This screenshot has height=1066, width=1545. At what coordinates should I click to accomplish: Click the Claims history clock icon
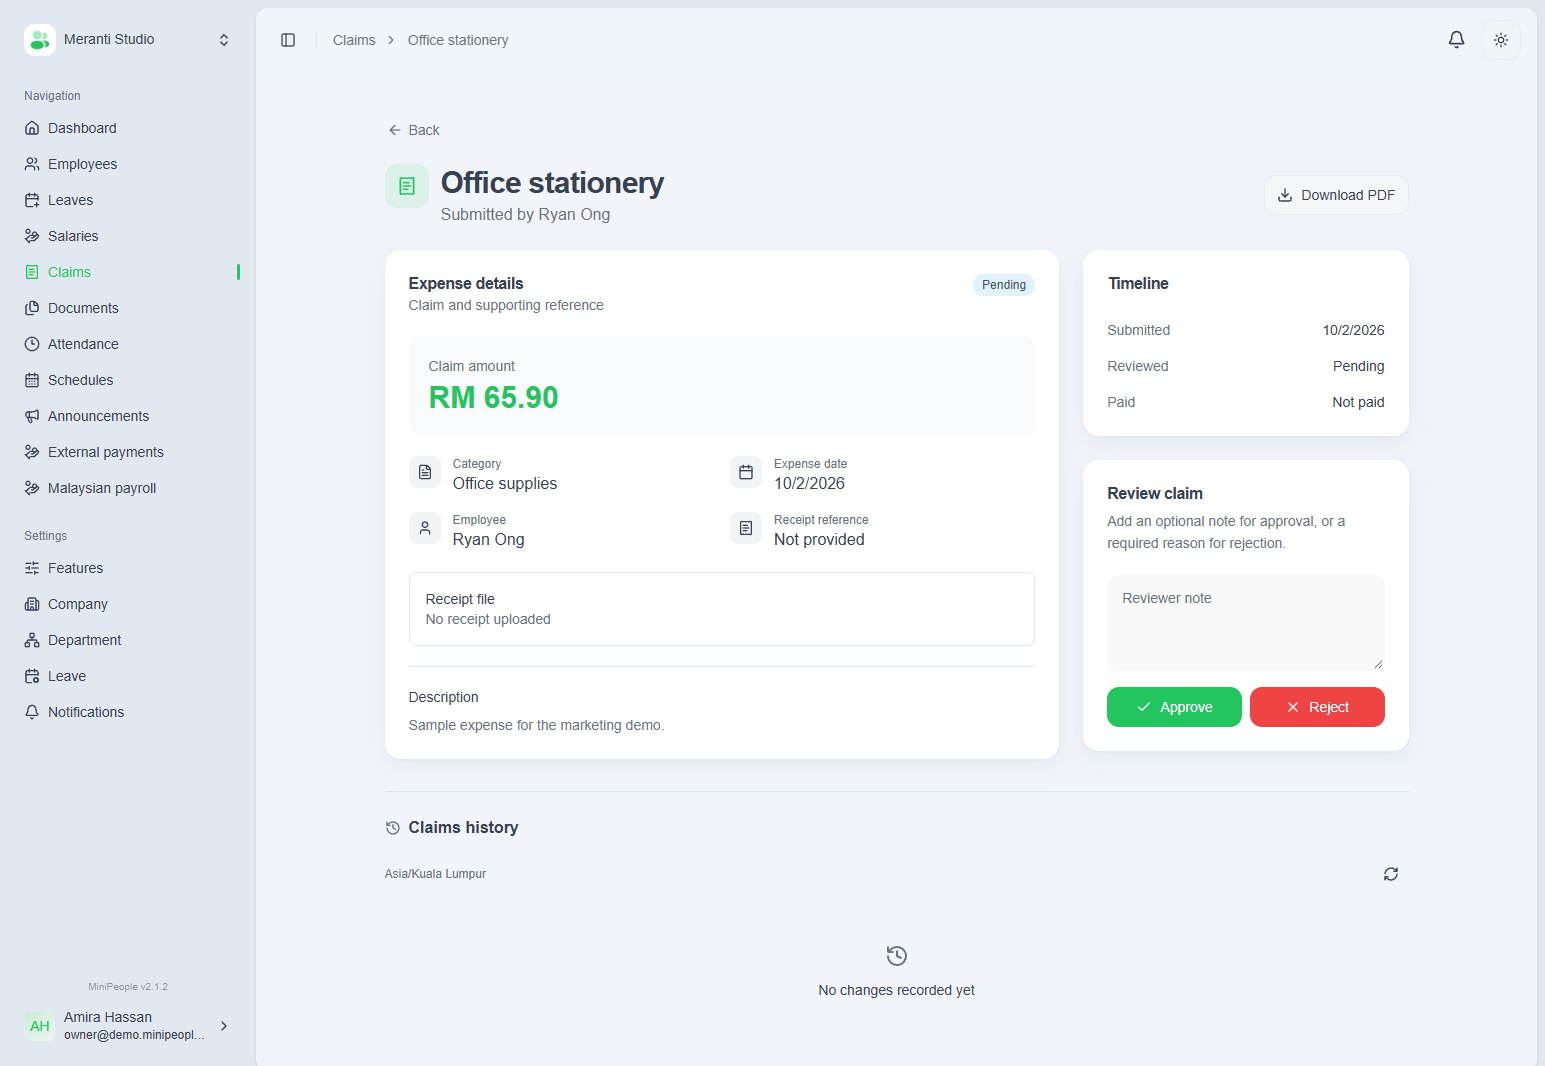coord(393,828)
